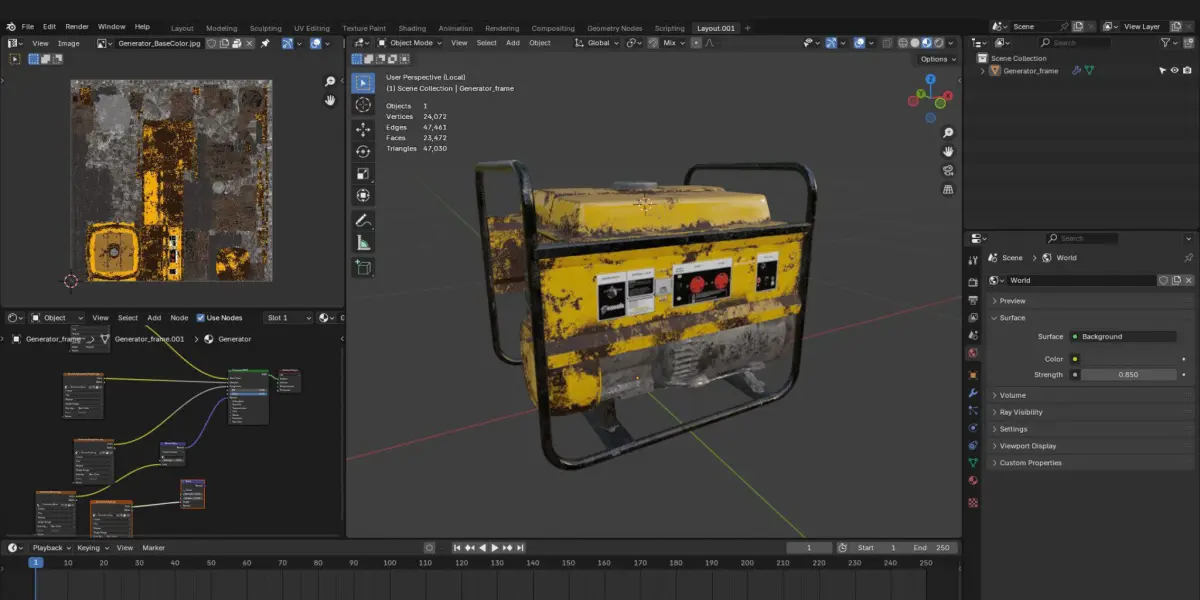The image size is (1200, 600).
Task: Click the play animation button
Action: tap(495, 548)
